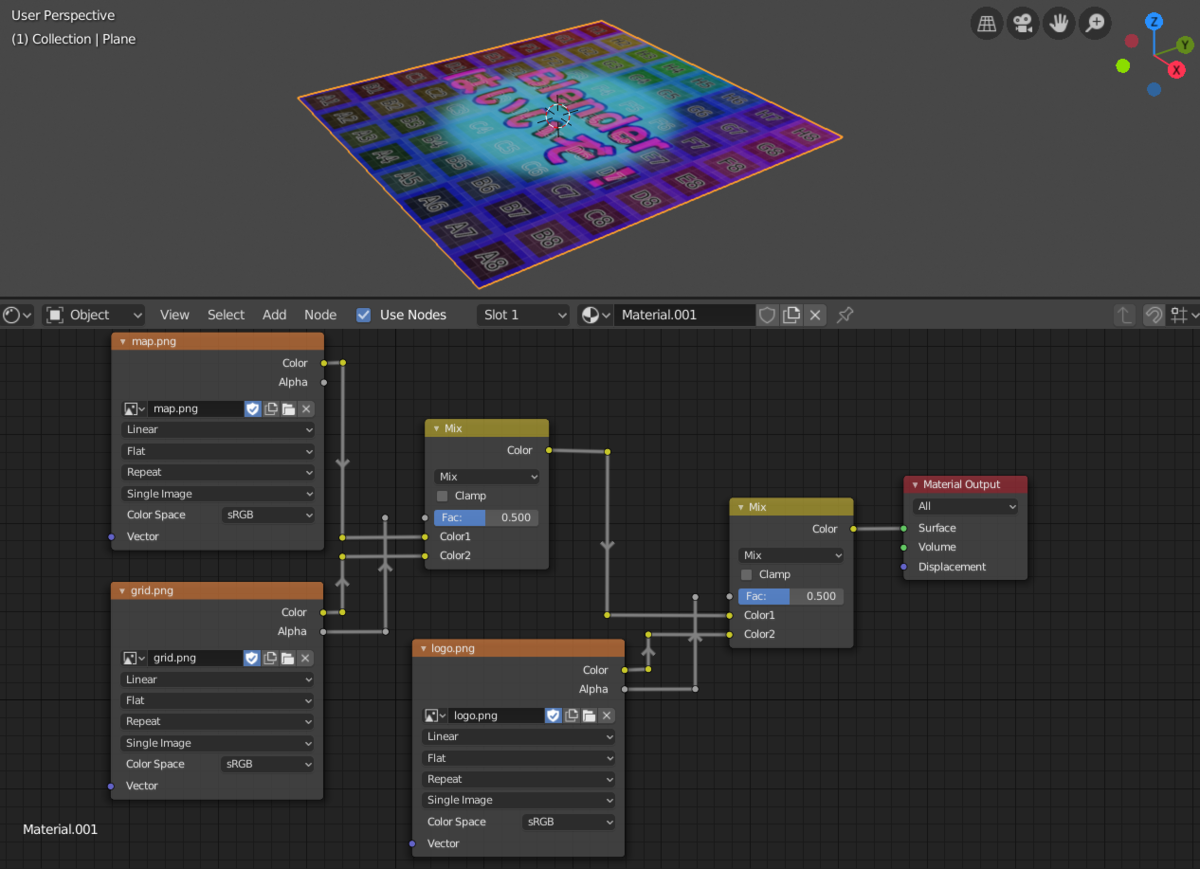1200x869 pixels.
Task: Browse images in the logo.png node
Action: [436, 716]
